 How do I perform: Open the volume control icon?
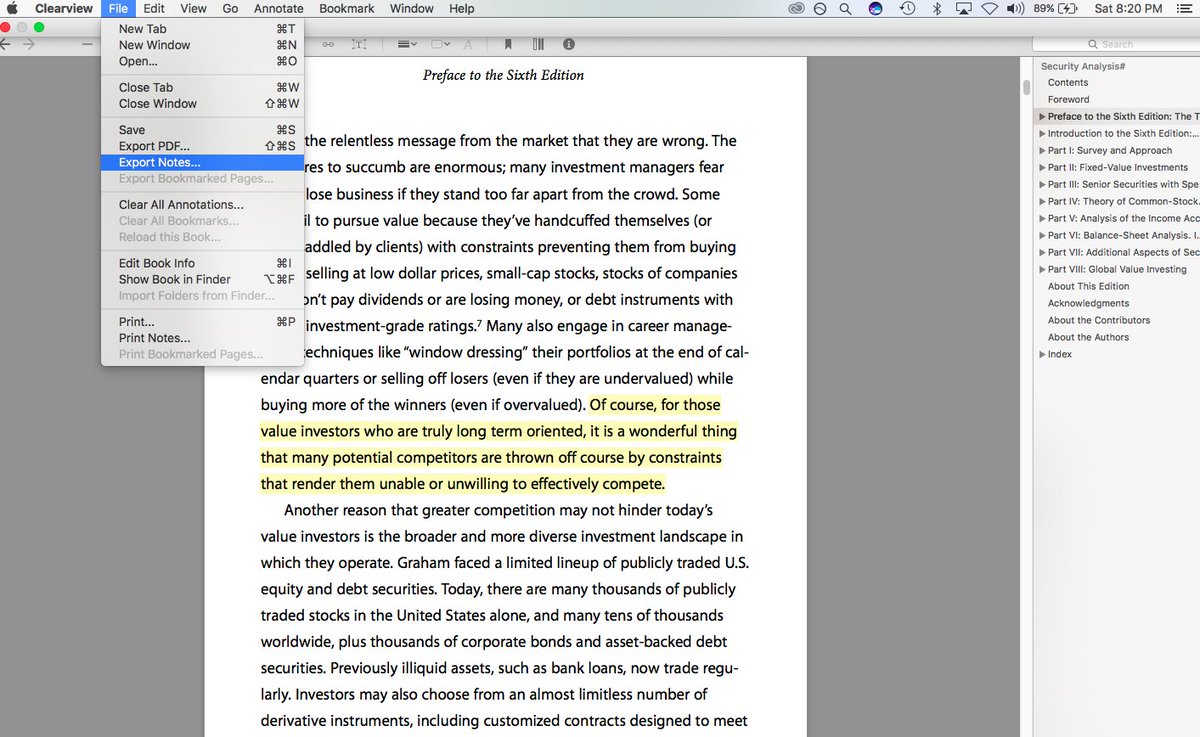click(1016, 8)
